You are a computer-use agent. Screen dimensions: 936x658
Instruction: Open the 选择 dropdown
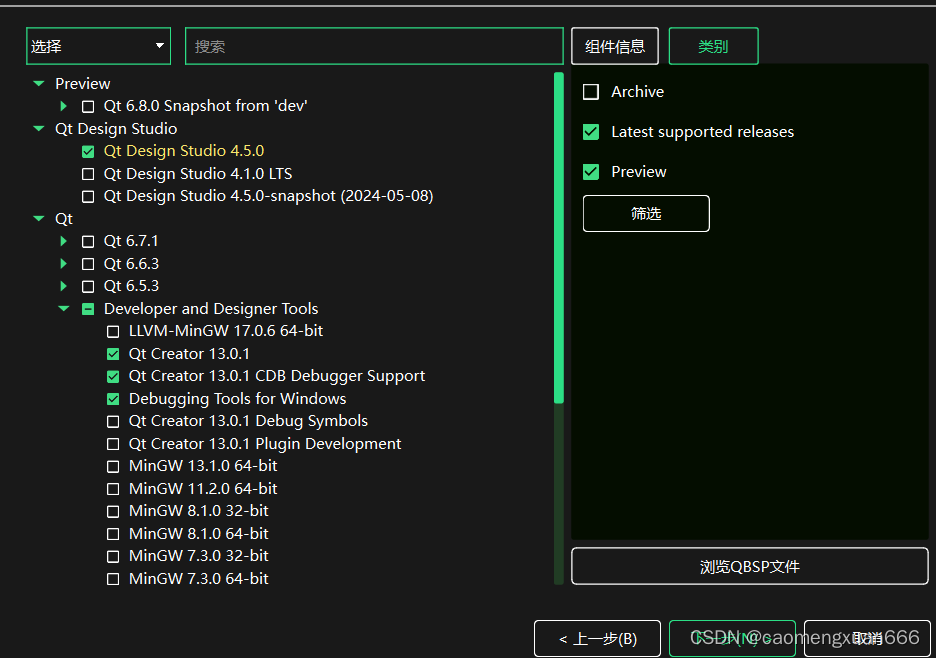(98, 46)
